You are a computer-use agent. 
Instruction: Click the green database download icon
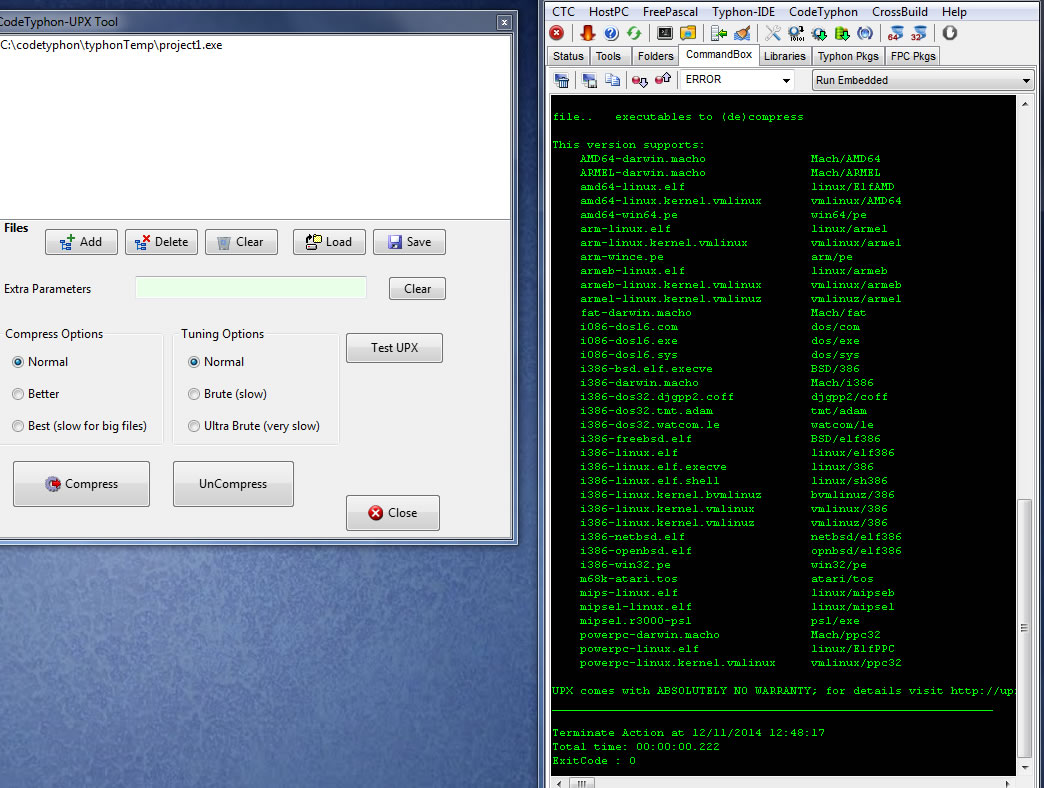842,33
